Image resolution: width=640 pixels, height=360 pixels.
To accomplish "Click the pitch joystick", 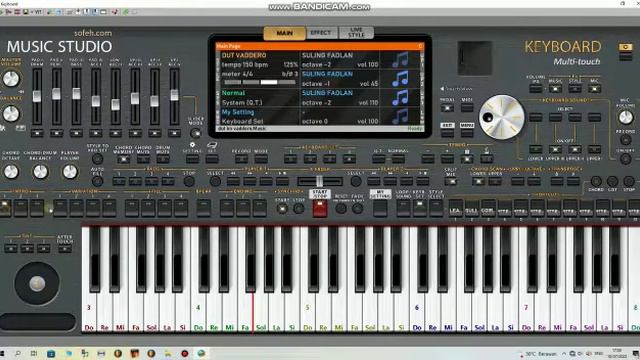I will 37,284.
